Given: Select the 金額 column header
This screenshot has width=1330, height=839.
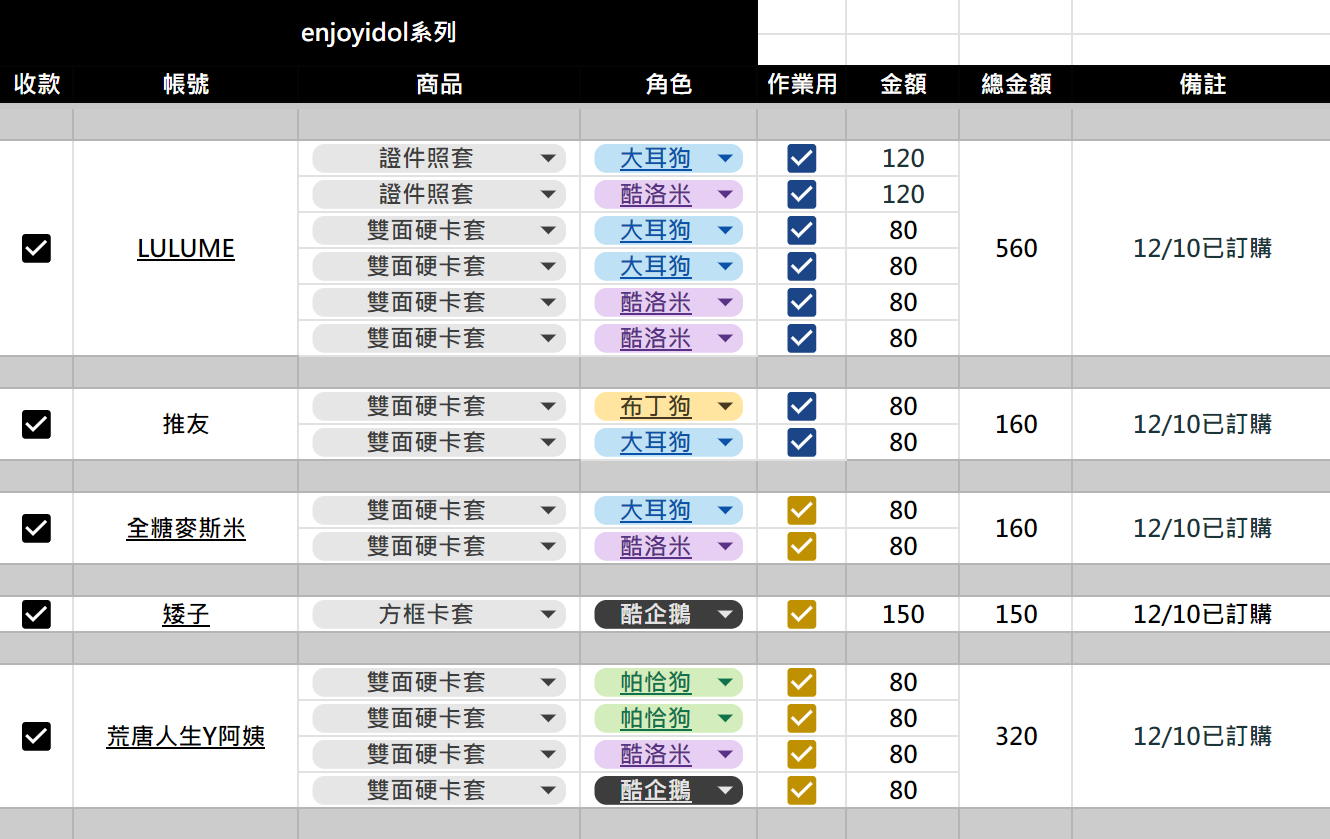Looking at the screenshot, I should pos(903,84).
